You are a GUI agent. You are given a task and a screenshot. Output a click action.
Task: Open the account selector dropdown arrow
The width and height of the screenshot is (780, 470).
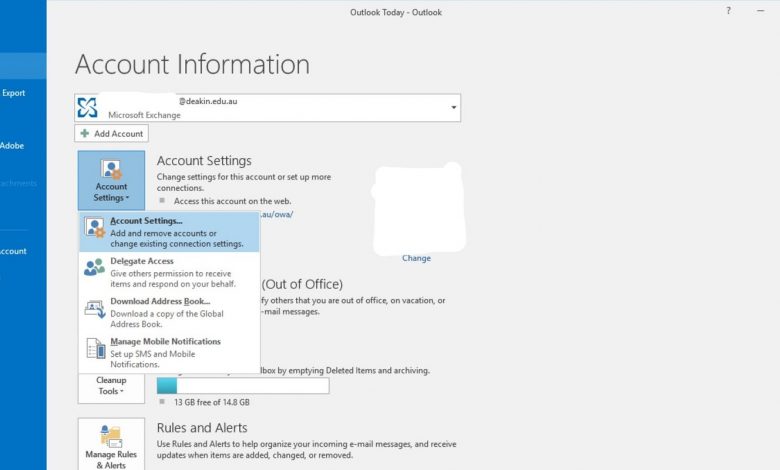(x=454, y=107)
